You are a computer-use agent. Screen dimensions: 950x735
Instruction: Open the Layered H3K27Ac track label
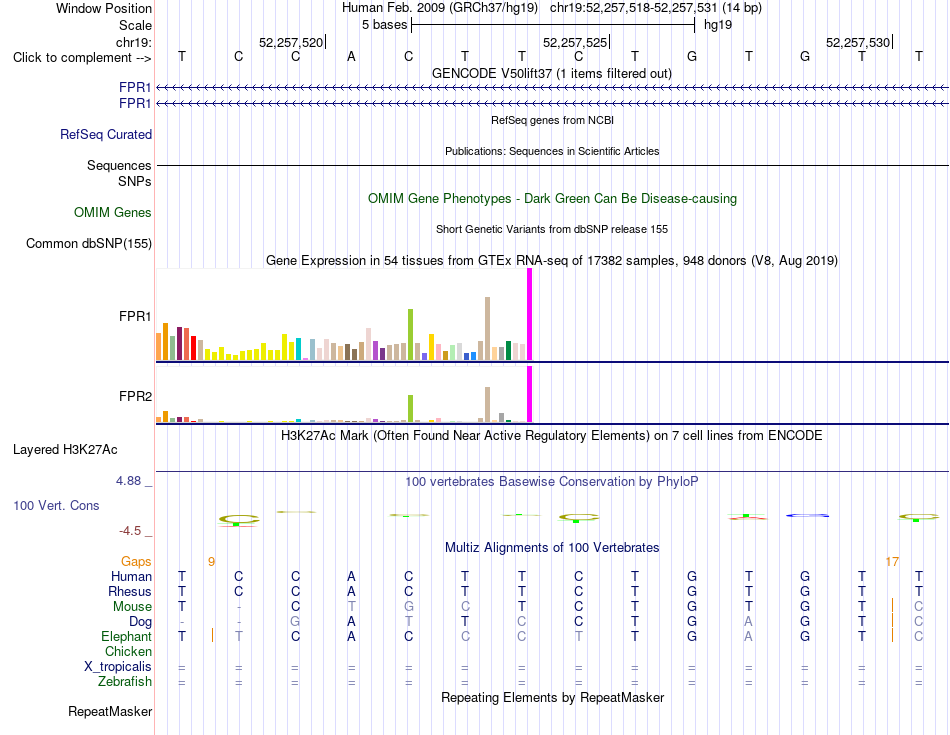pos(65,450)
